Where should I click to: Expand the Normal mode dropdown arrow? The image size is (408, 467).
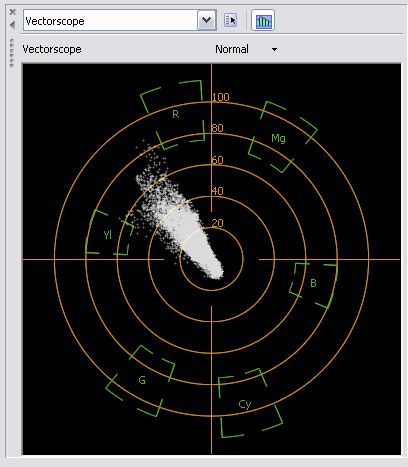click(x=274, y=50)
